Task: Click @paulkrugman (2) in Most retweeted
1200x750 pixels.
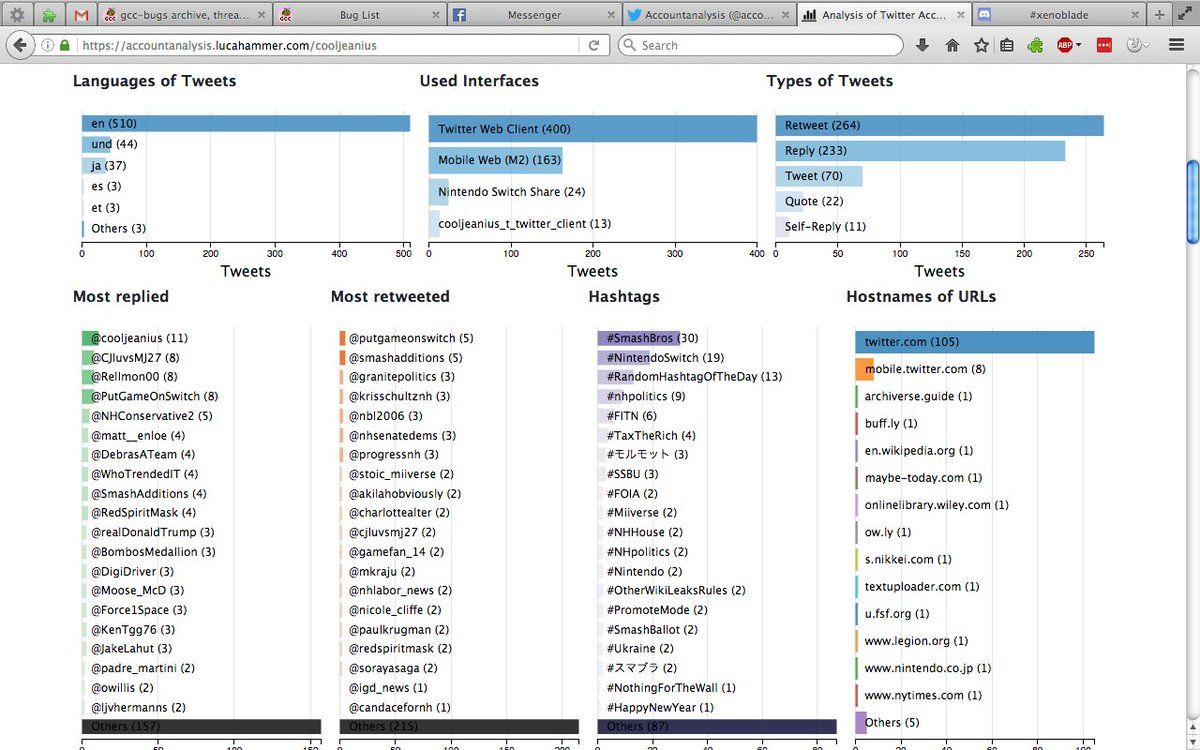Action: tap(398, 629)
